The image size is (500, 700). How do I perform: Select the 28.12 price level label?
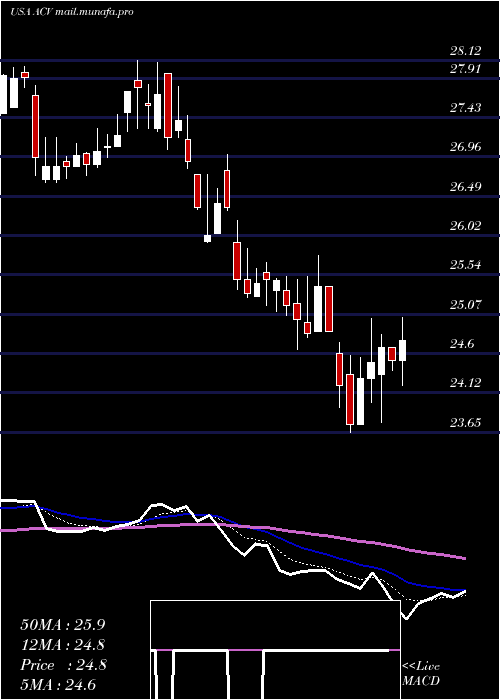point(466,51)
